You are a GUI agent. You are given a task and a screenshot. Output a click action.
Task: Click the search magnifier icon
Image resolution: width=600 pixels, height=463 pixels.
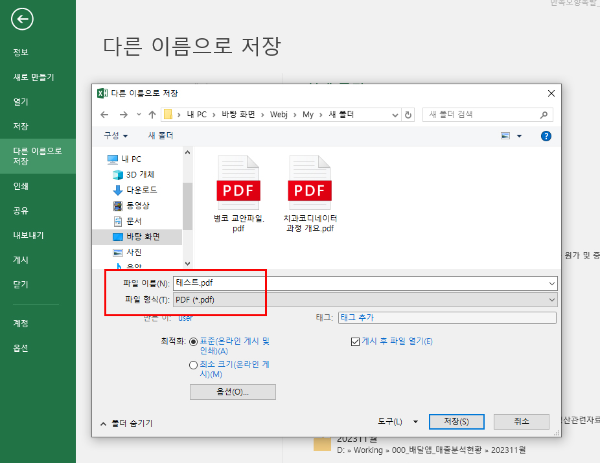pyautogui.click(x=544, y=114)
